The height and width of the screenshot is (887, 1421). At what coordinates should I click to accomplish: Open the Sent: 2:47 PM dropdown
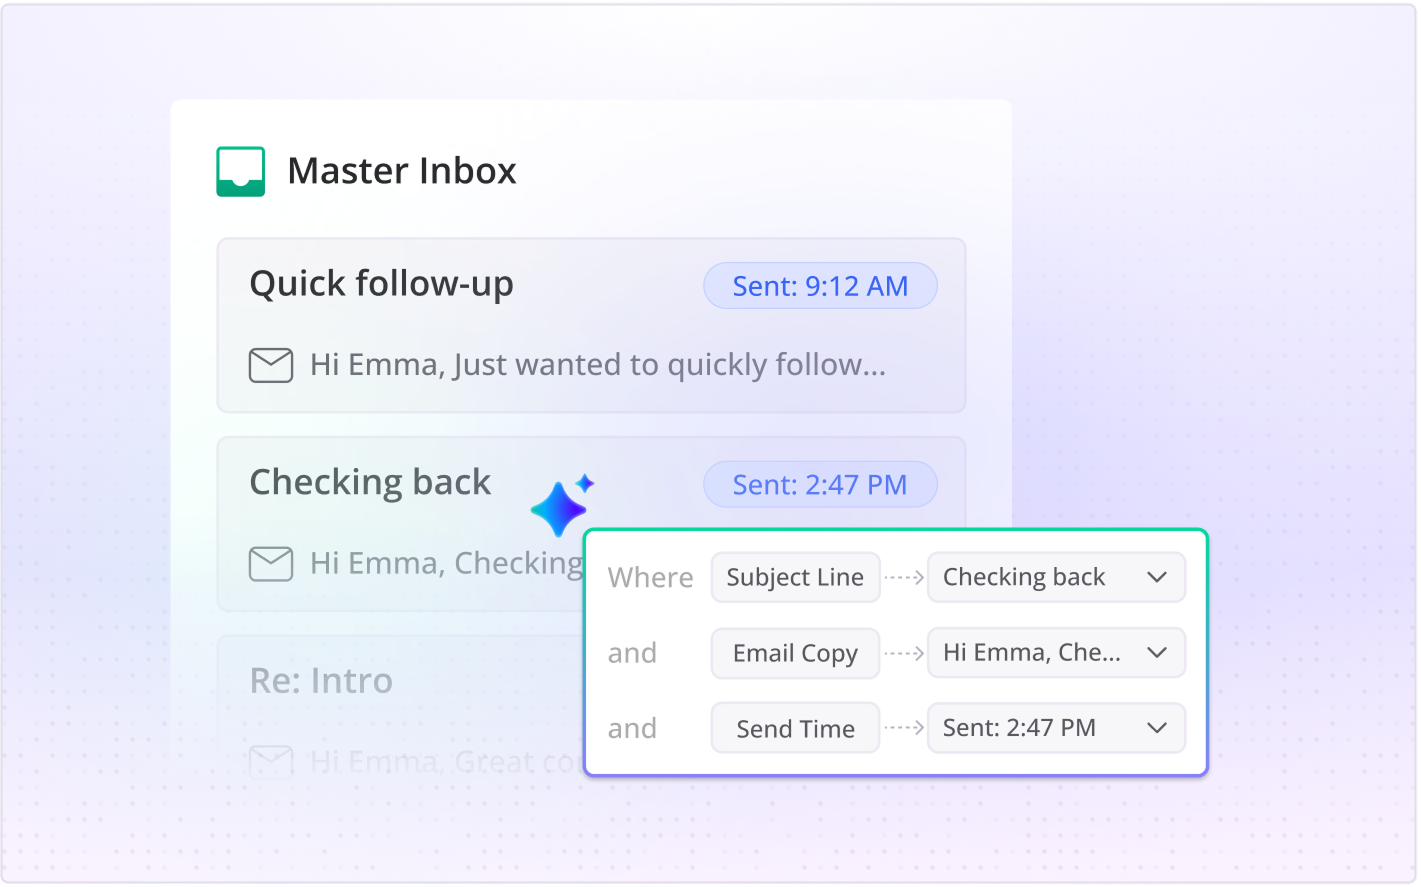click(x=1056, y=728)
